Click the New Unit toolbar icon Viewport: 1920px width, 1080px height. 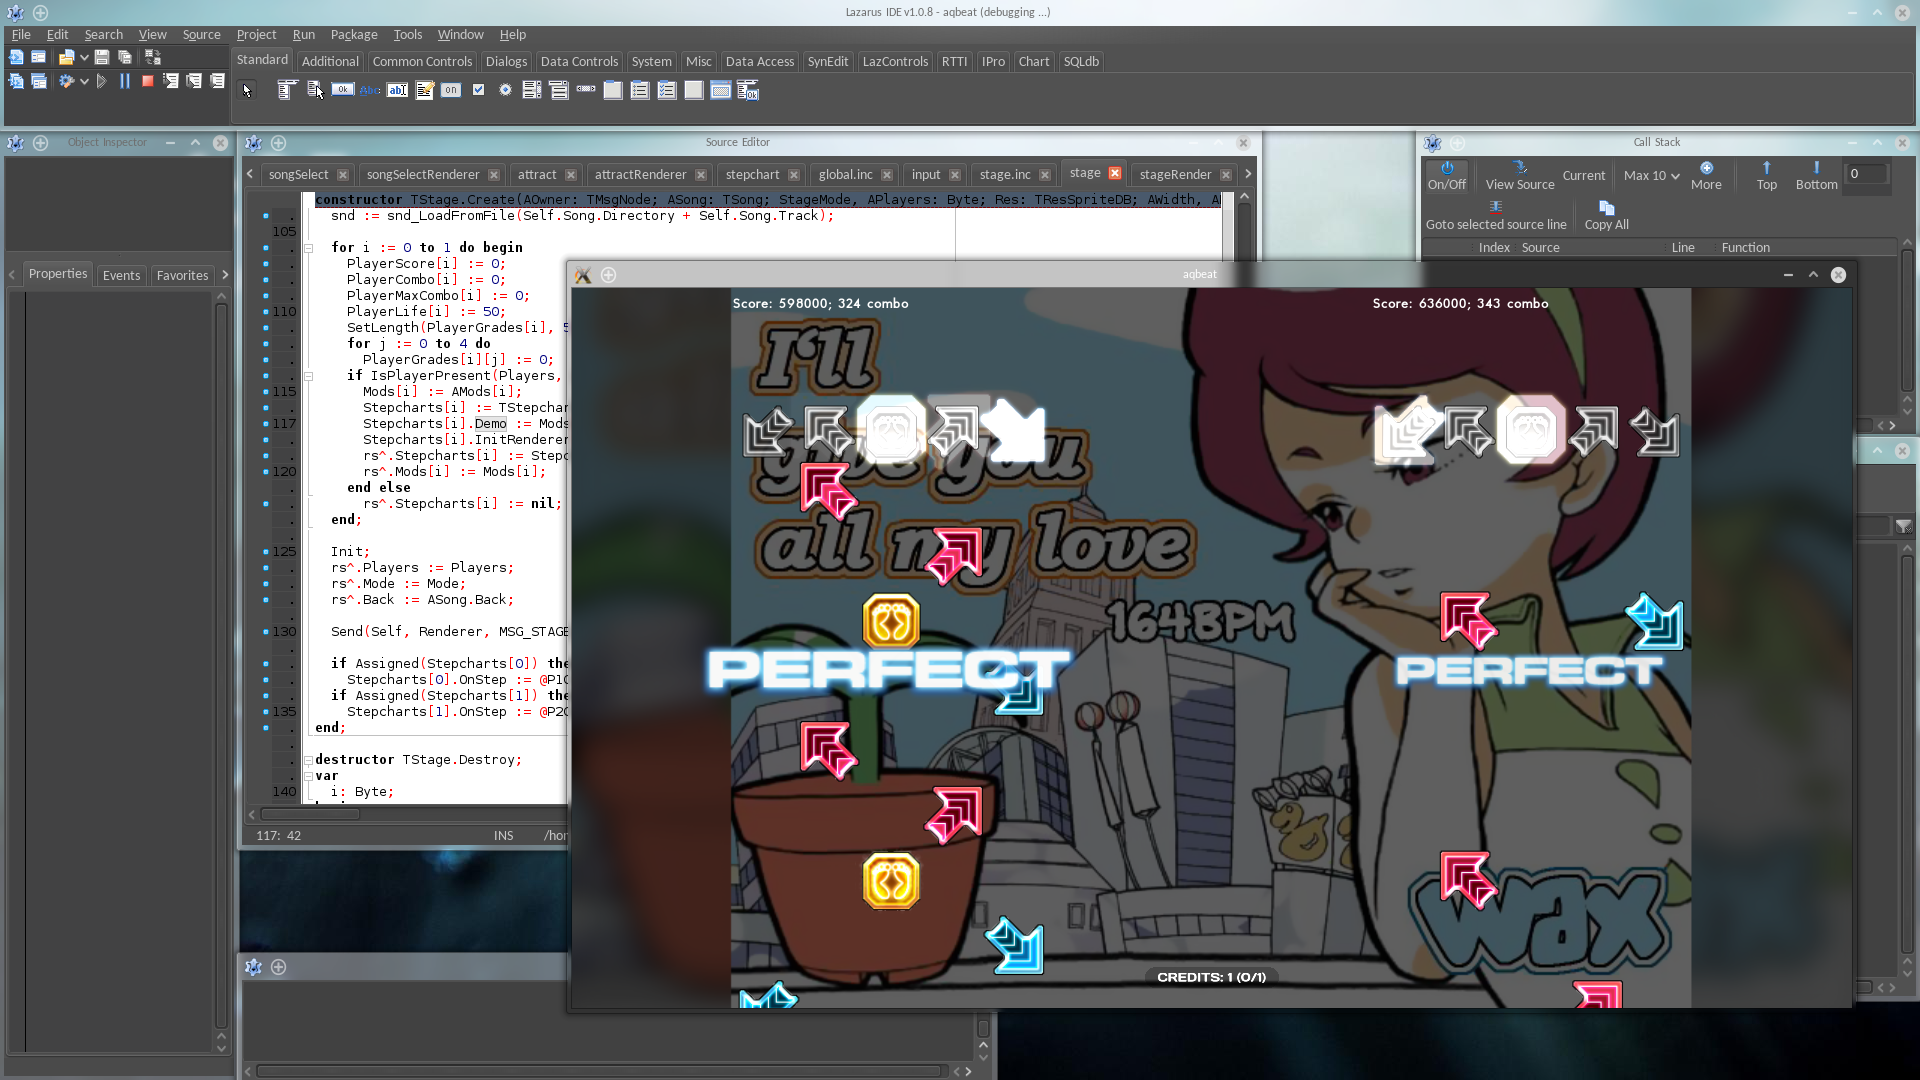click(16, 57)
